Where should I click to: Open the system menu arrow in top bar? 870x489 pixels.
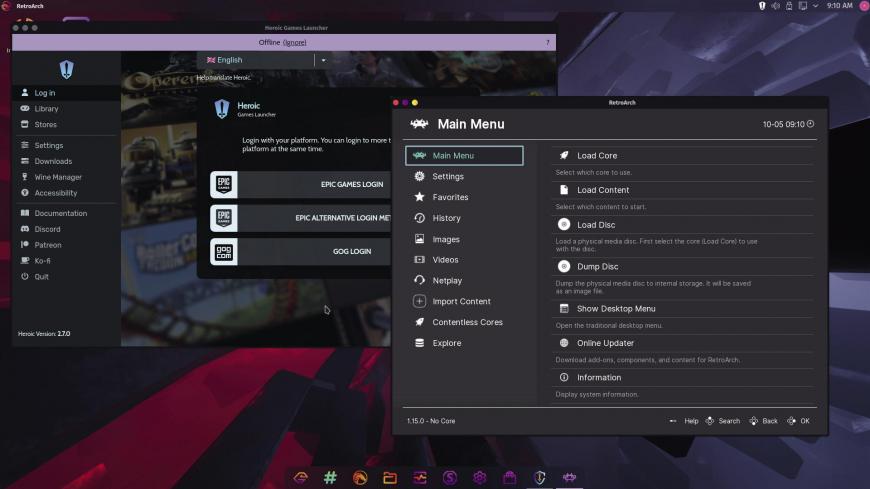pyautogui.click(x=816, y=6)
